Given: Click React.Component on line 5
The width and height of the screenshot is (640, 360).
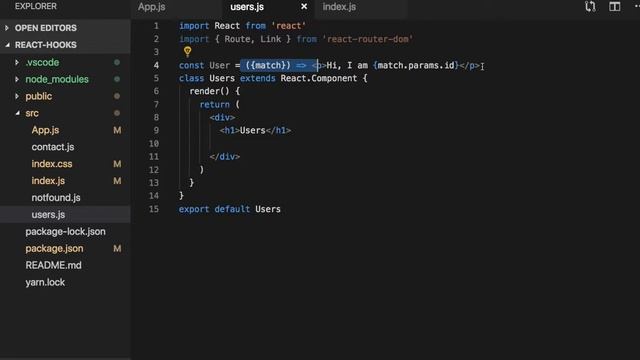Looking at the screenshot, I should coord(319,78).
